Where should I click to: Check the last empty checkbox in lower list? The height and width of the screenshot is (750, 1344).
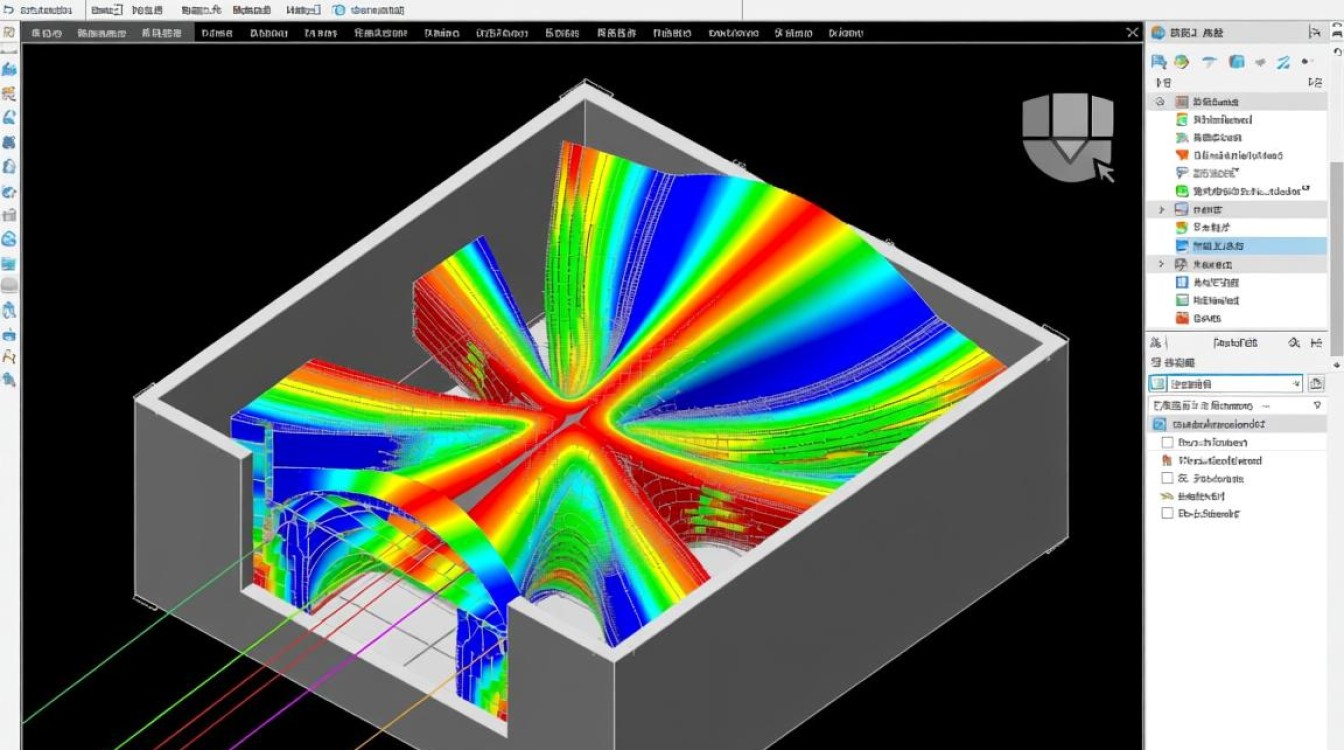tap(1166, 513)
